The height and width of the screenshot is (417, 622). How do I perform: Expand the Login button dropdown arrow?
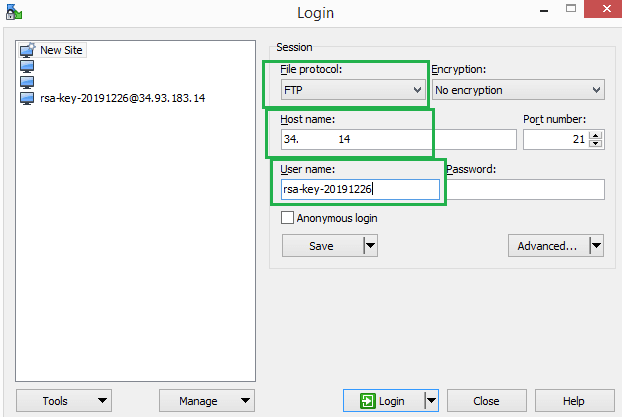coord(431,401)
